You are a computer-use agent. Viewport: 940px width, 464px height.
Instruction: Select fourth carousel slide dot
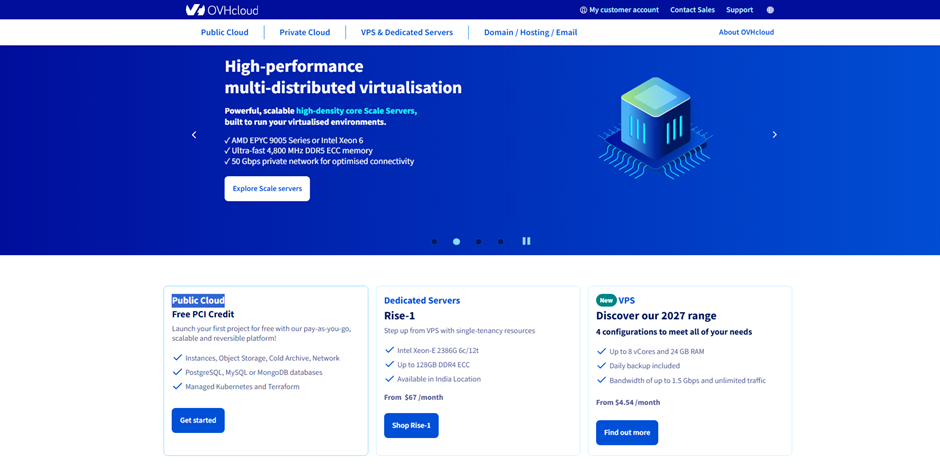pyautogui.click(x=501, y=242)
